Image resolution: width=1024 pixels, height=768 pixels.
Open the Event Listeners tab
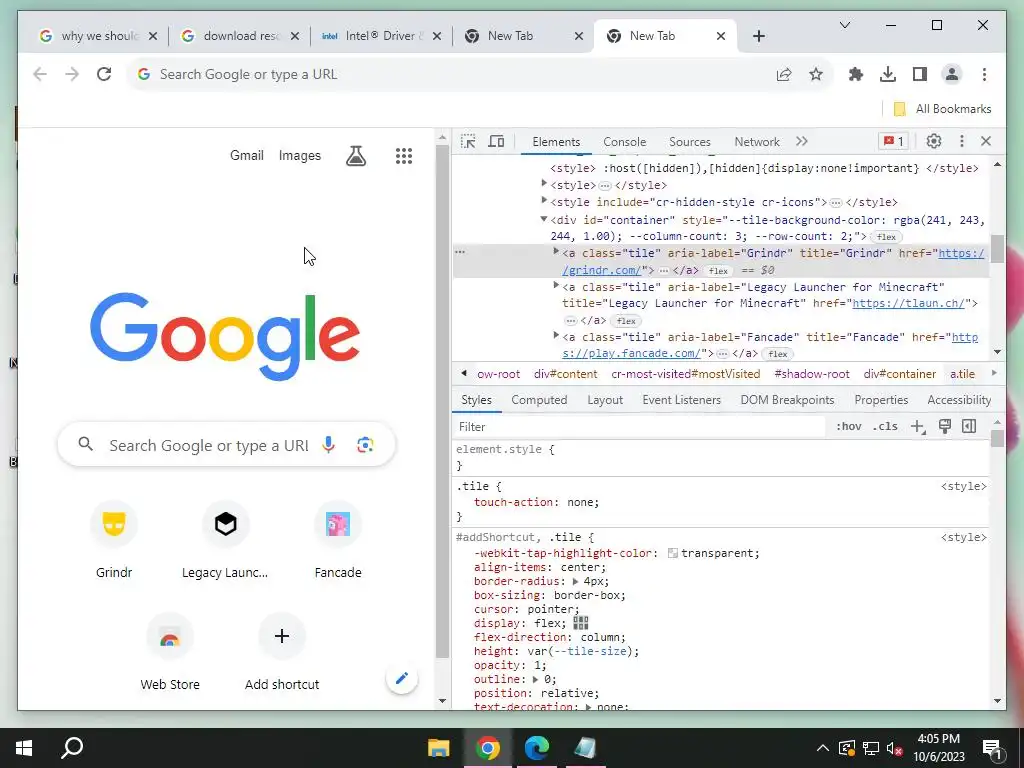681,400
